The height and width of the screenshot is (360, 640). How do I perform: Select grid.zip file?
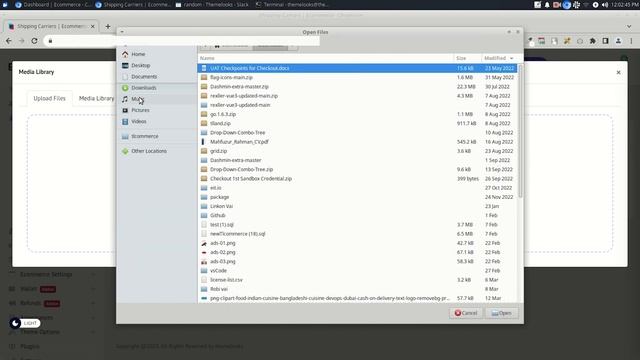(x=357, y=151)
